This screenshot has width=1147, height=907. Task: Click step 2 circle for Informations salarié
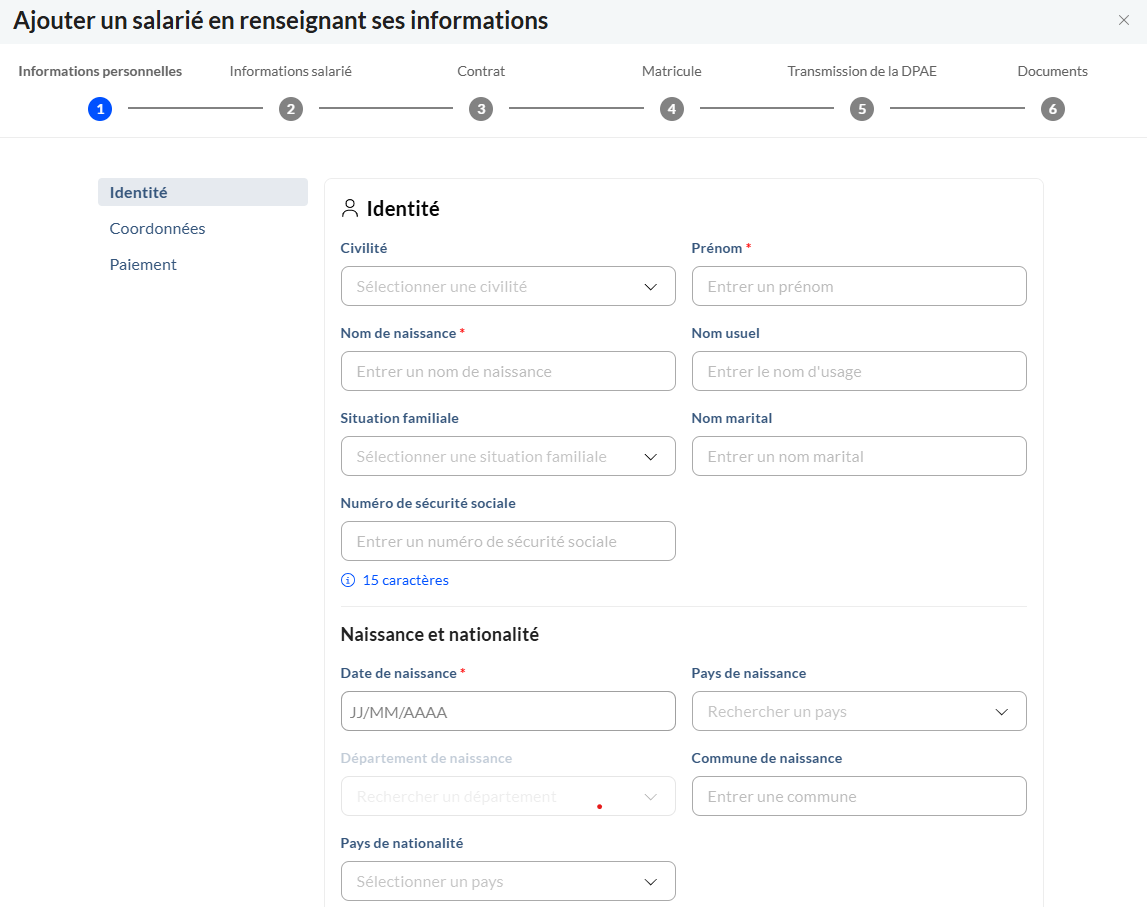291,109
